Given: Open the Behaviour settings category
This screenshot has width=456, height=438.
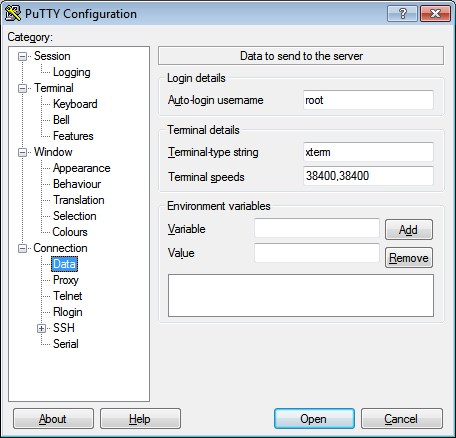Looking at the screenshot, I should point(77,184).
